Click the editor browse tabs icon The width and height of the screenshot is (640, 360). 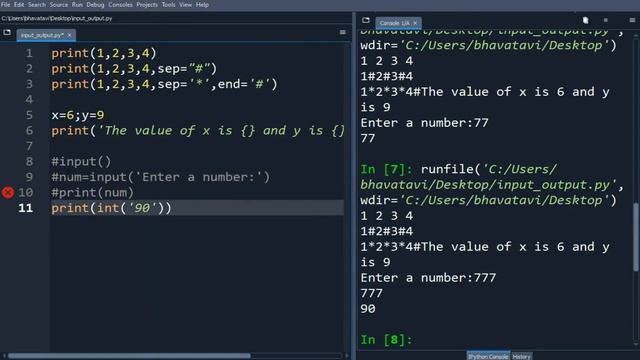7,32
